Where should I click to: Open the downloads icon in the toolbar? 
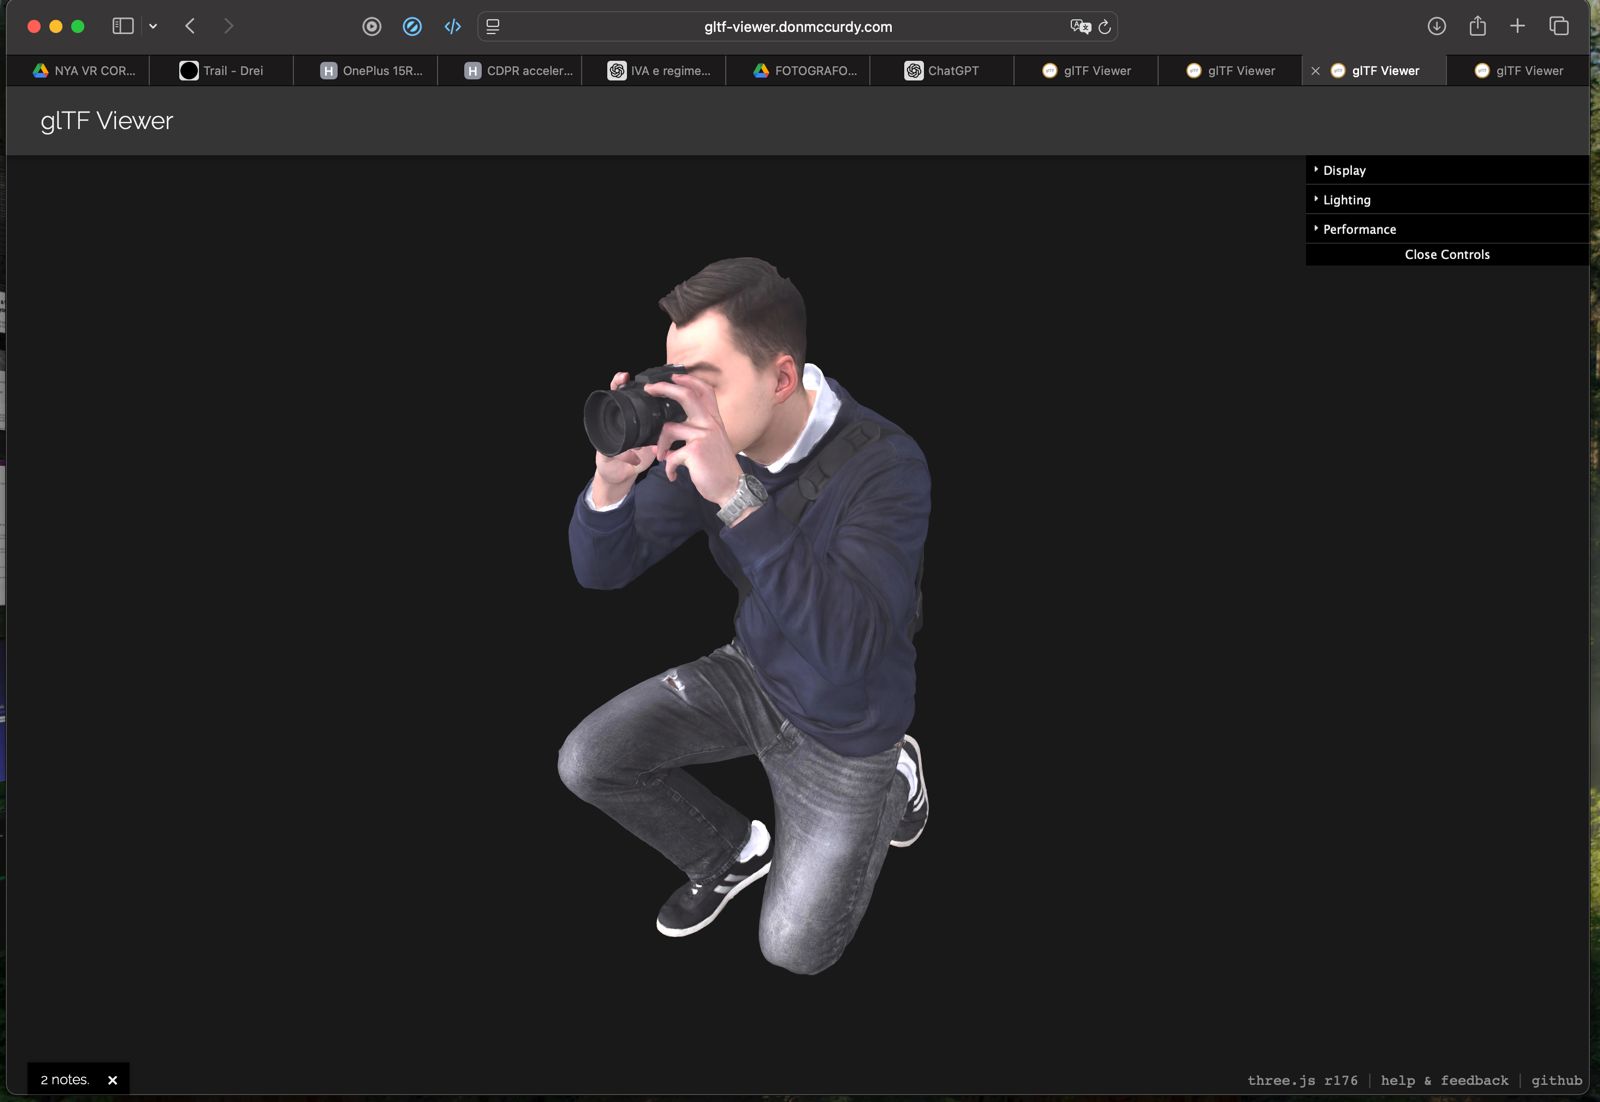1437,26
